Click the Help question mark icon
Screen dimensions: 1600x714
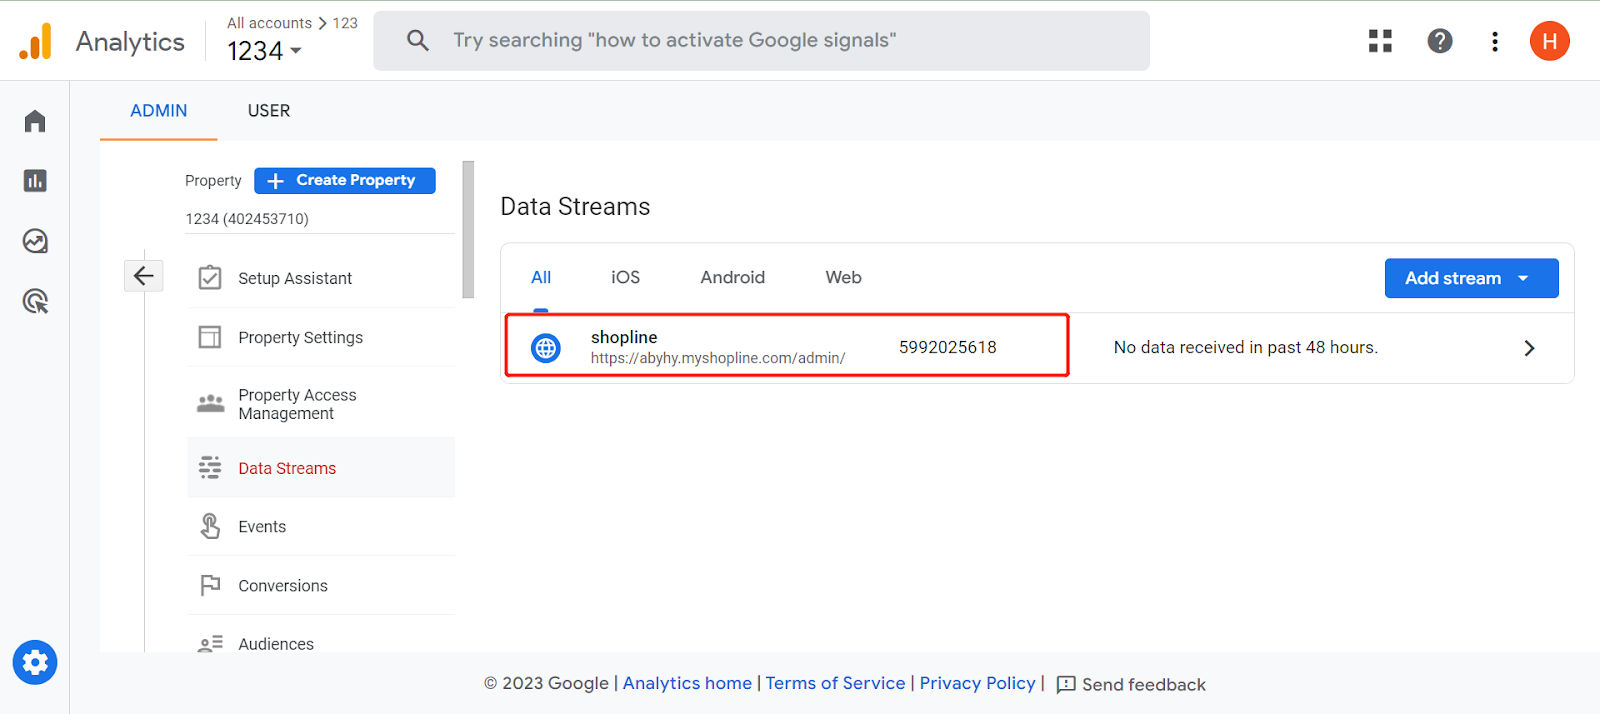pyautogui.click(x=1439, y=41)
